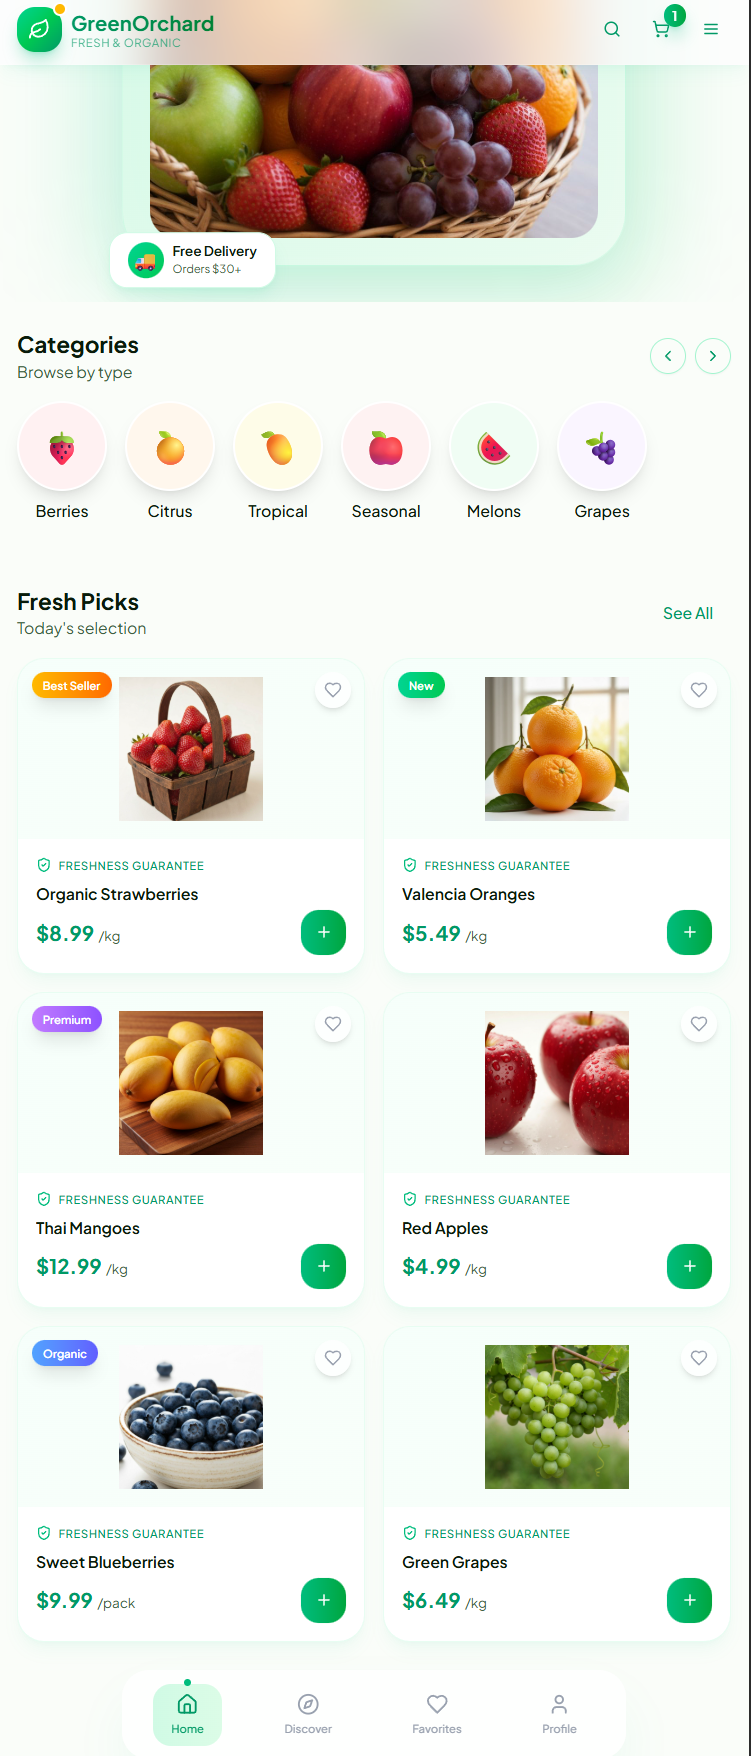Add Green Grapes to cart
The image size is (751, 1756).
point(689,1601)
